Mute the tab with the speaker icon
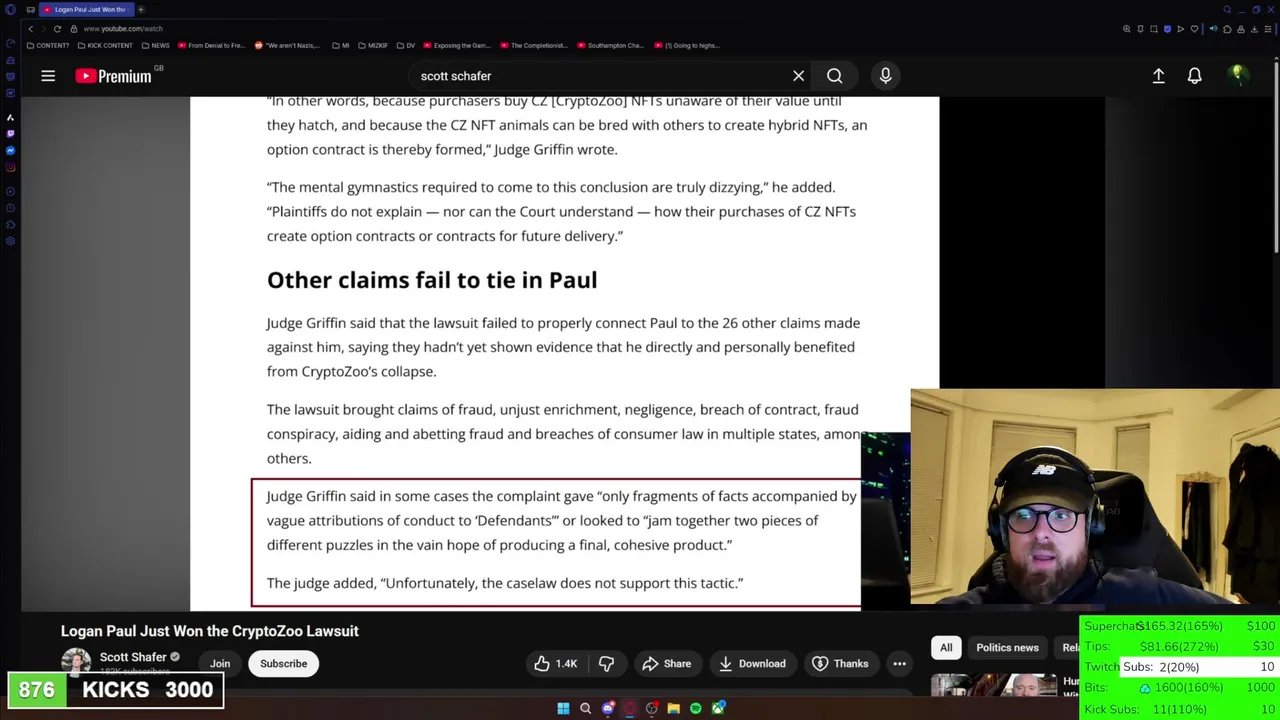 [1214, 29]
